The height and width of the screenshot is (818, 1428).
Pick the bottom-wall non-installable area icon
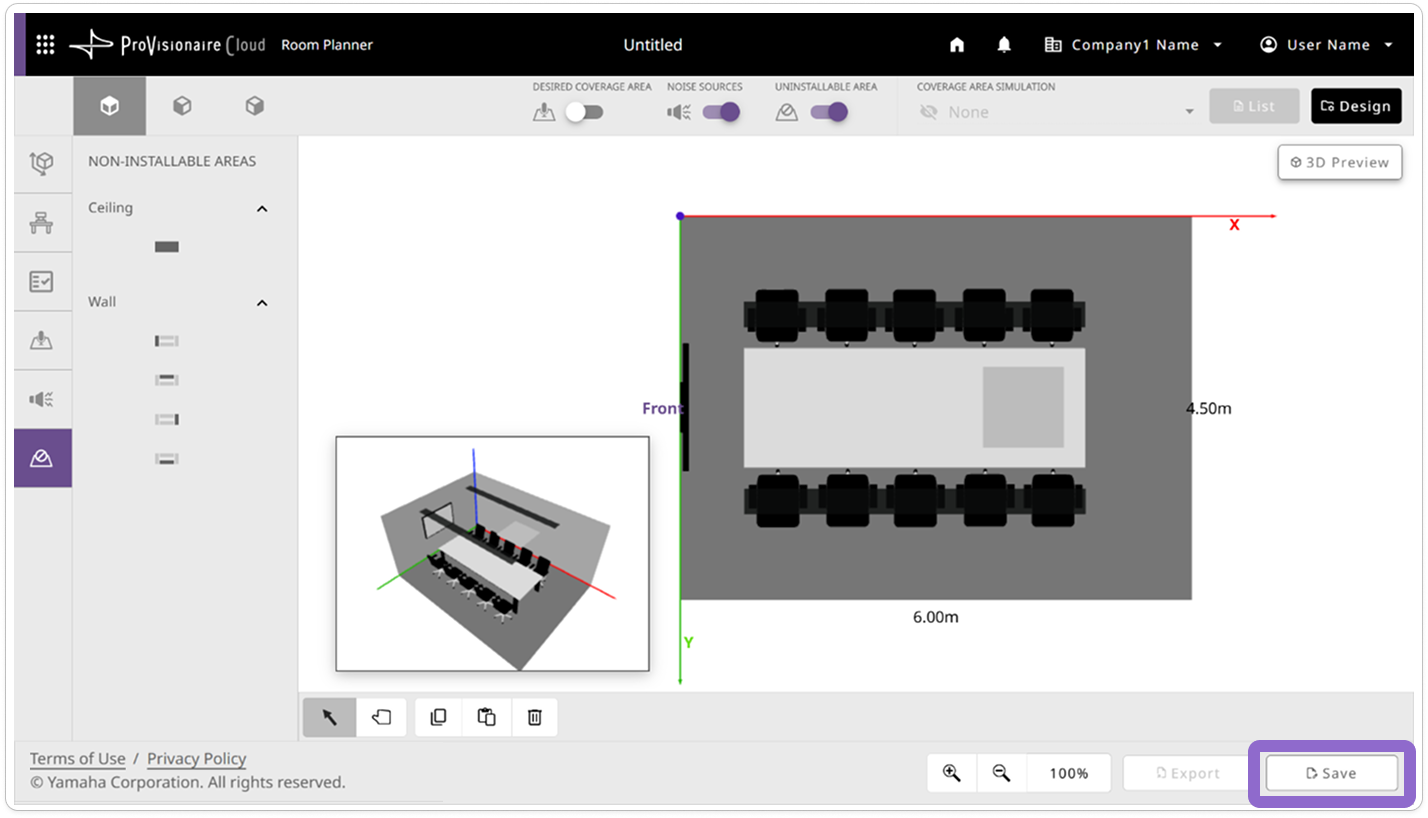tap(167, 459)
